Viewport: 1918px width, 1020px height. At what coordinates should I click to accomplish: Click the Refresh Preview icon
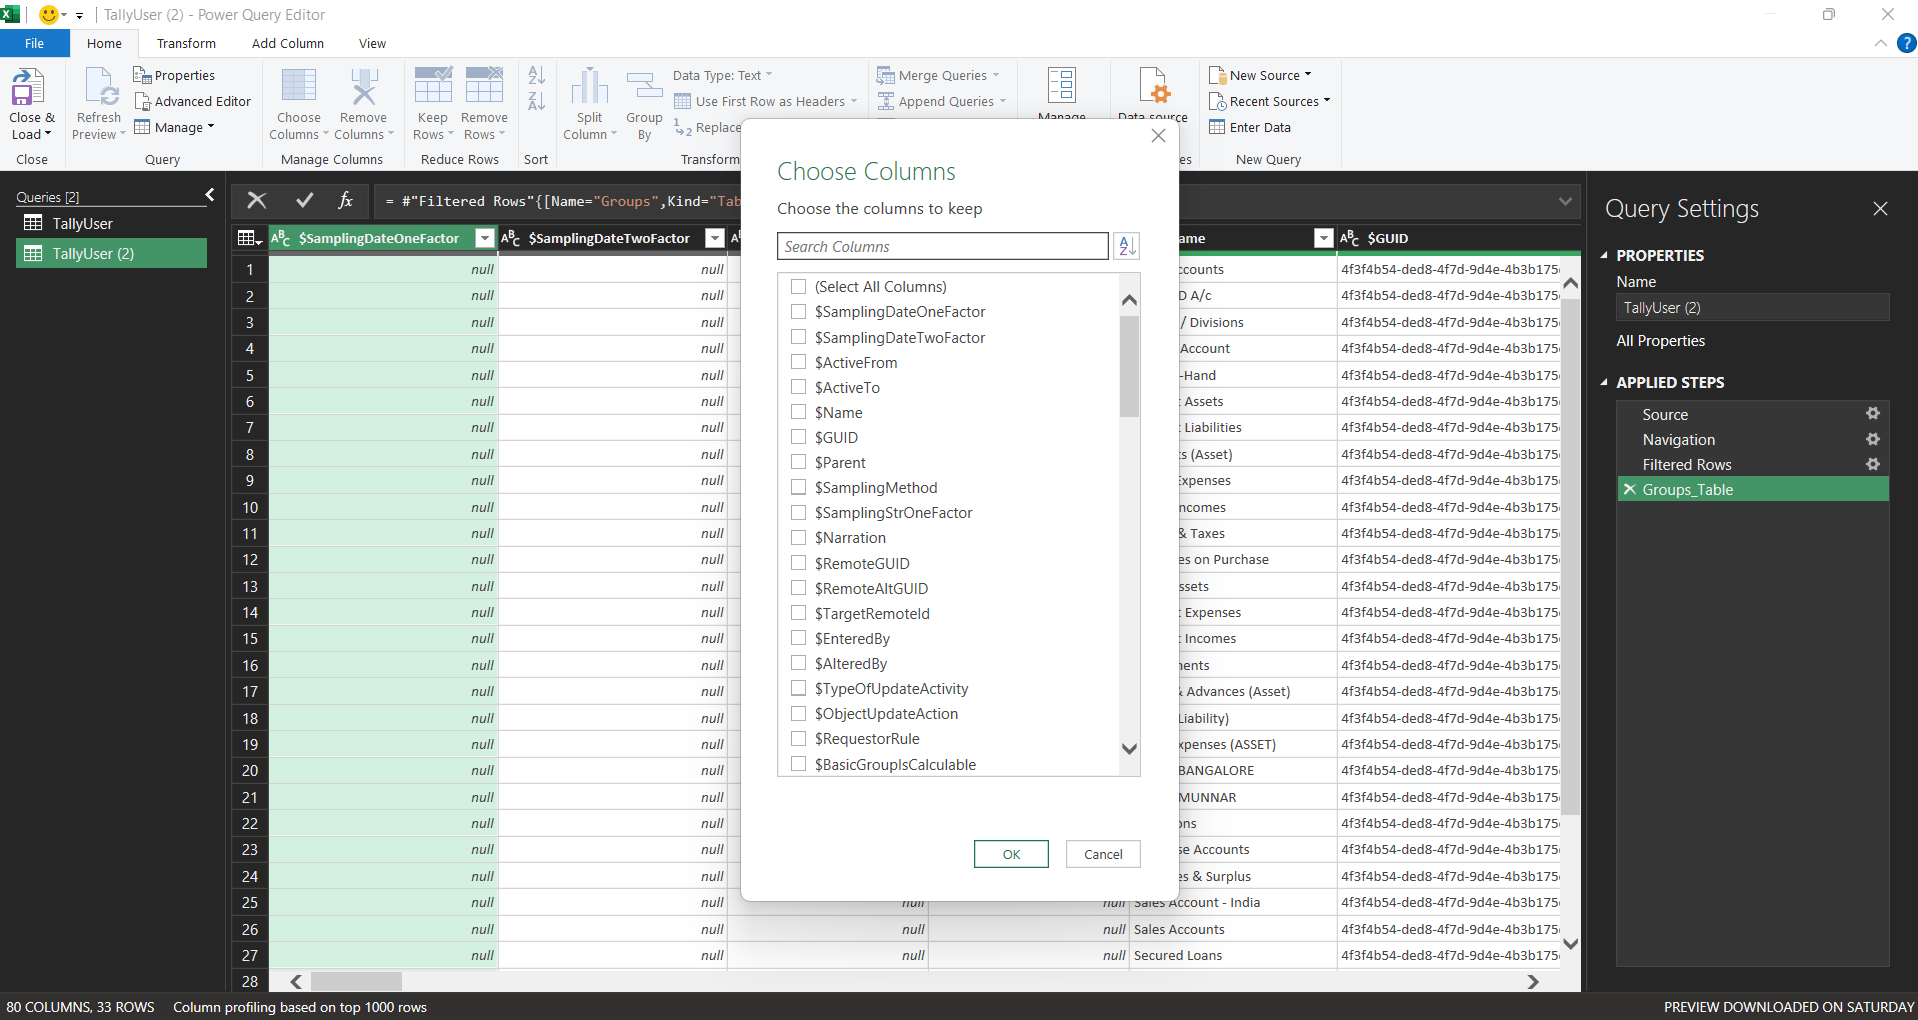100,88
